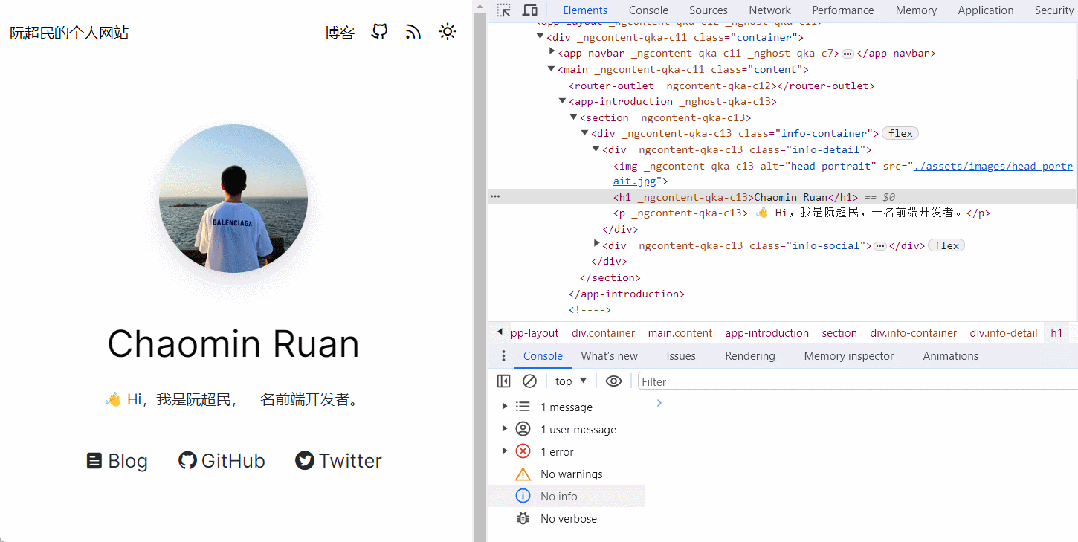Open the Issues drawer tab

coord(681,356)
